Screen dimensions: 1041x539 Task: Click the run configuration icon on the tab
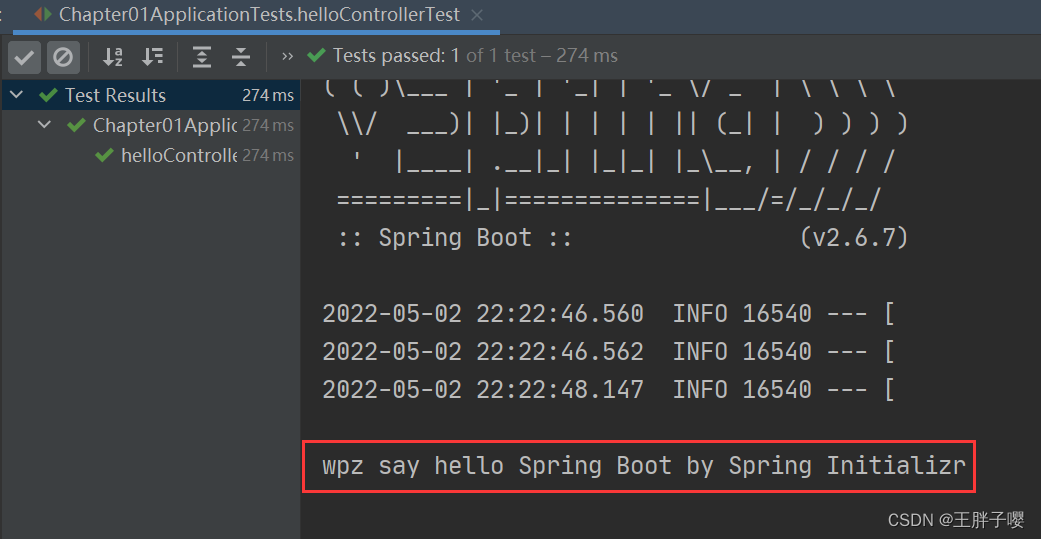click(x=42, y=14)
